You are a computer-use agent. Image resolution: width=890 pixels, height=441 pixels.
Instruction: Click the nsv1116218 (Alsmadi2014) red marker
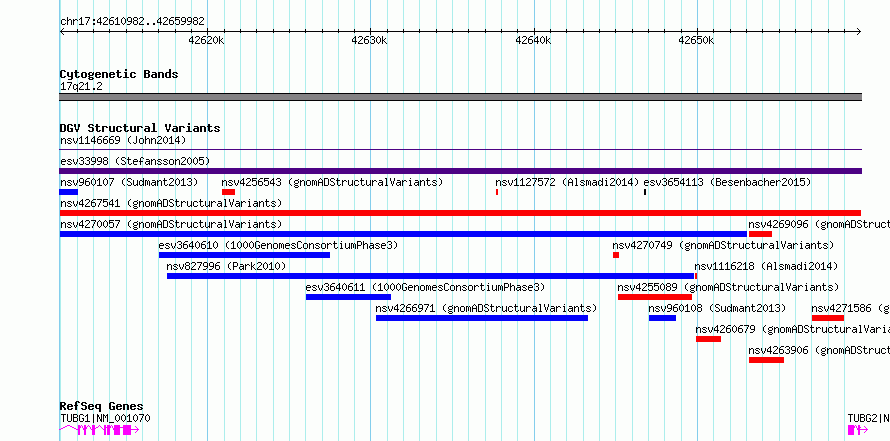pyautogui.click(x=696, y=276)
